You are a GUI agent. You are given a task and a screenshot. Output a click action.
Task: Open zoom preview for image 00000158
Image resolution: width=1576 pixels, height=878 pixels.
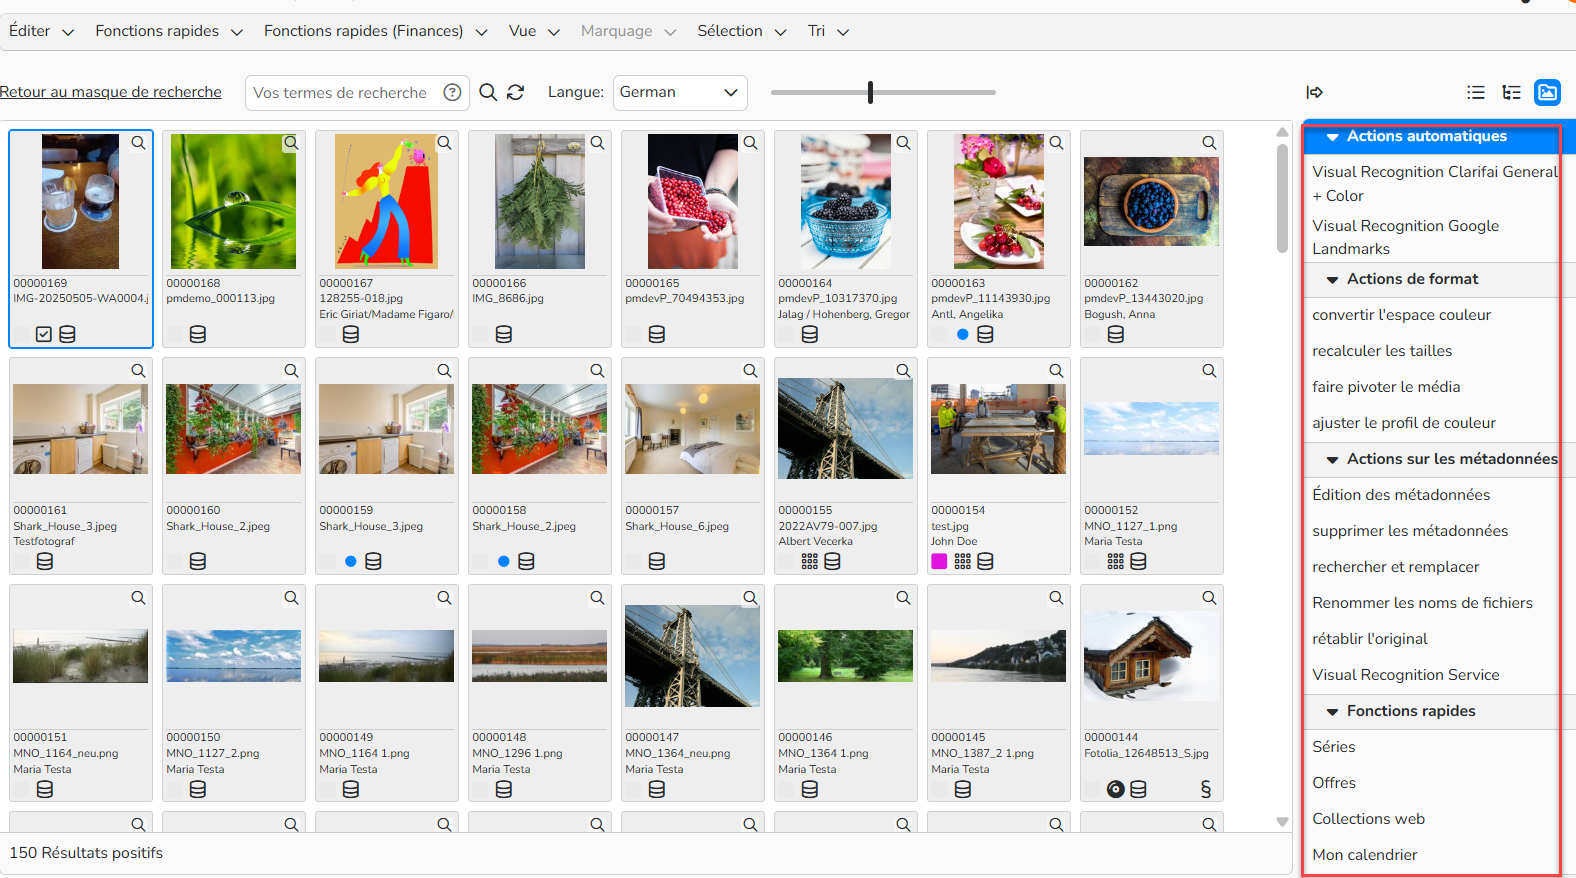598,371
